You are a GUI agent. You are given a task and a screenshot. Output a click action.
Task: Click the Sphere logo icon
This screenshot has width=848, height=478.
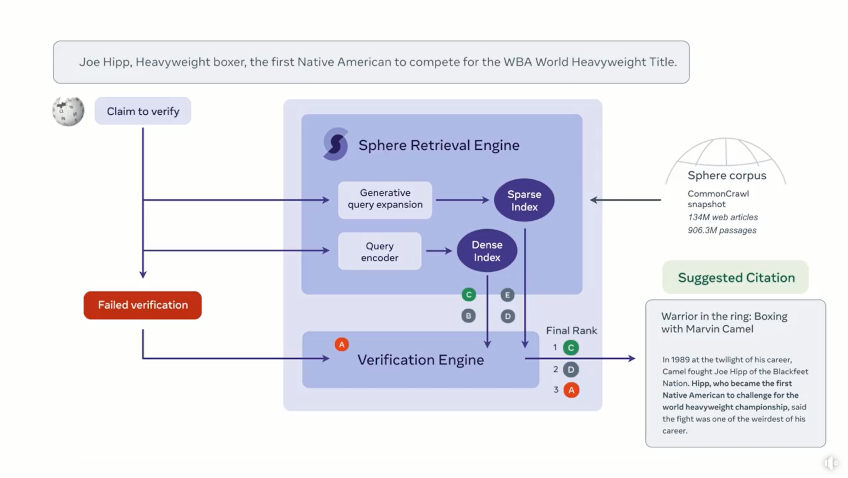point(335,144)
